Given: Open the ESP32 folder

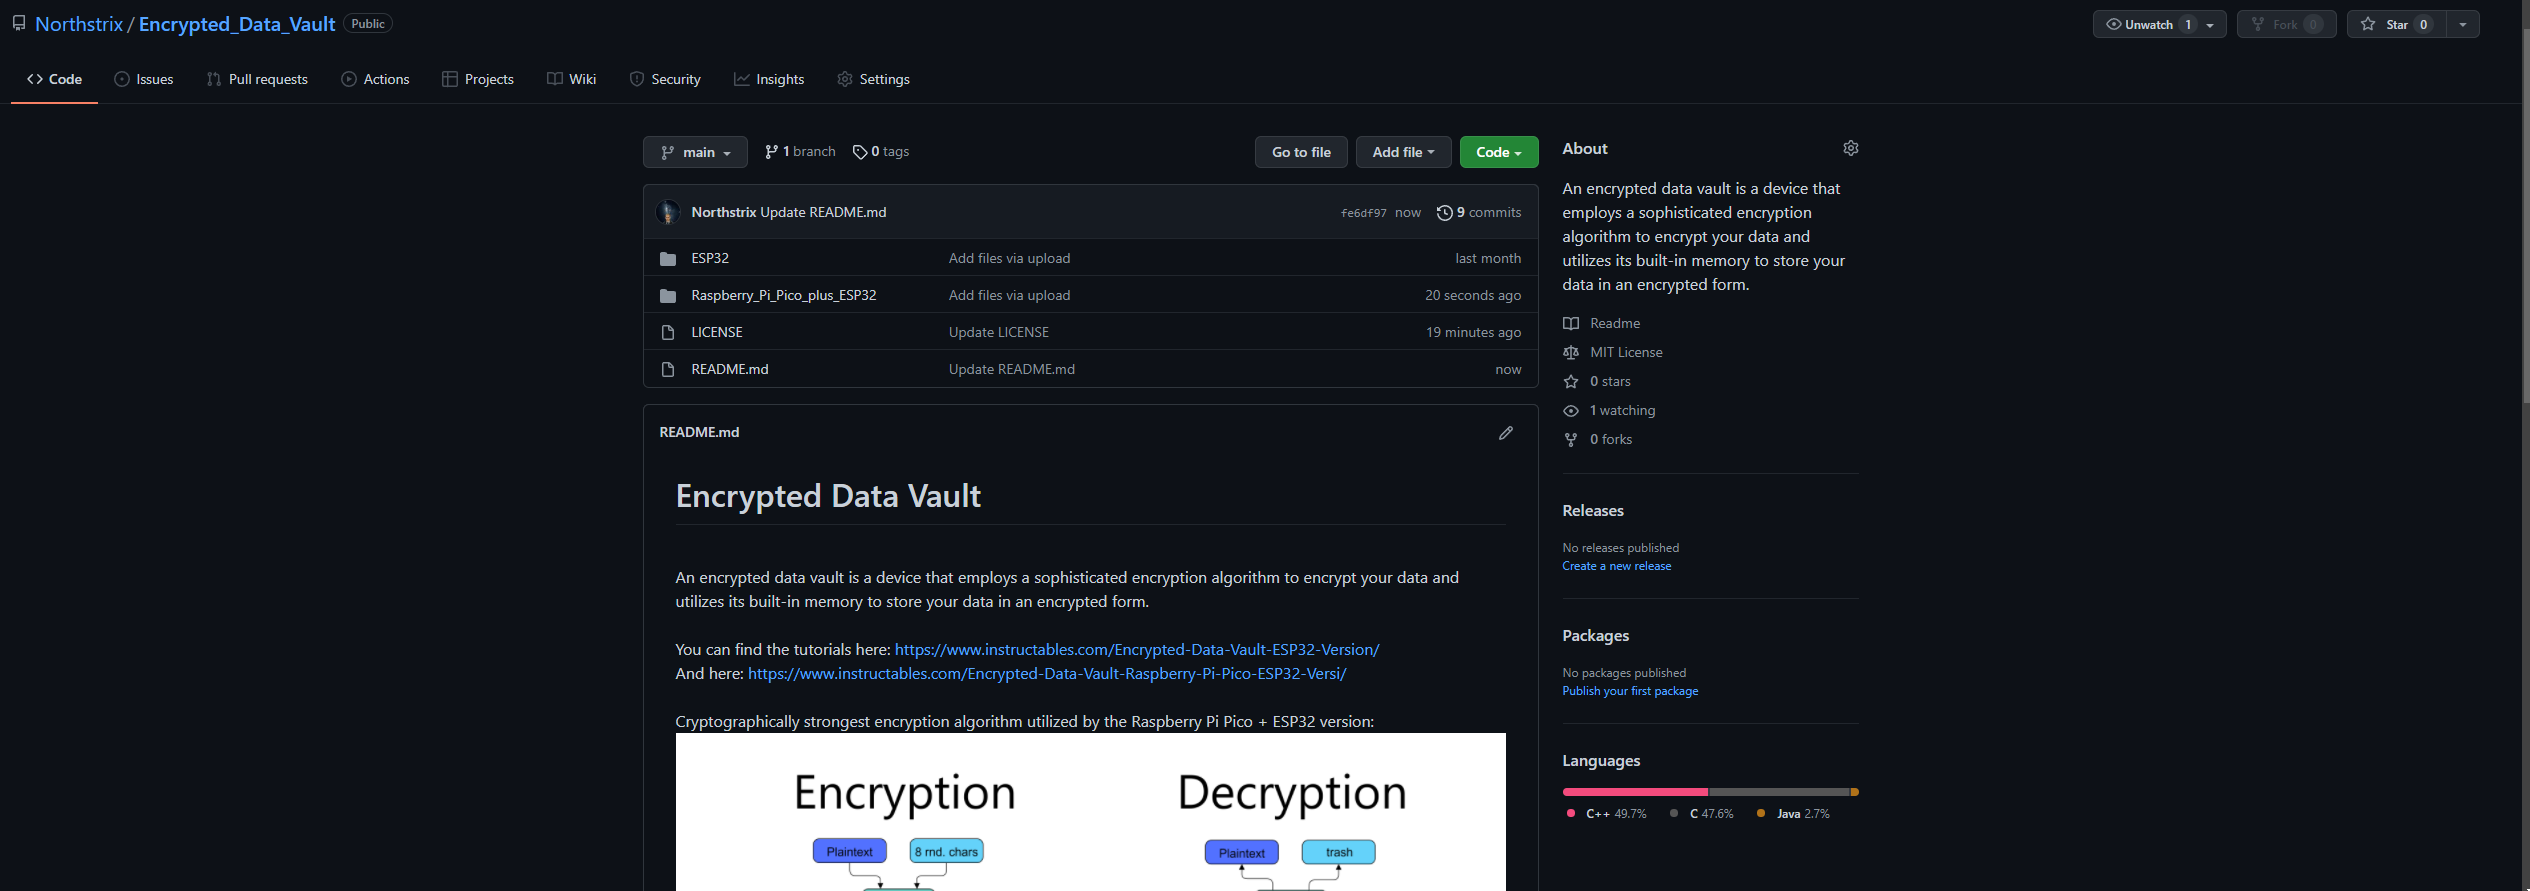Looking at the screenshot, I should pyautogui.click(x=710, y=258).
